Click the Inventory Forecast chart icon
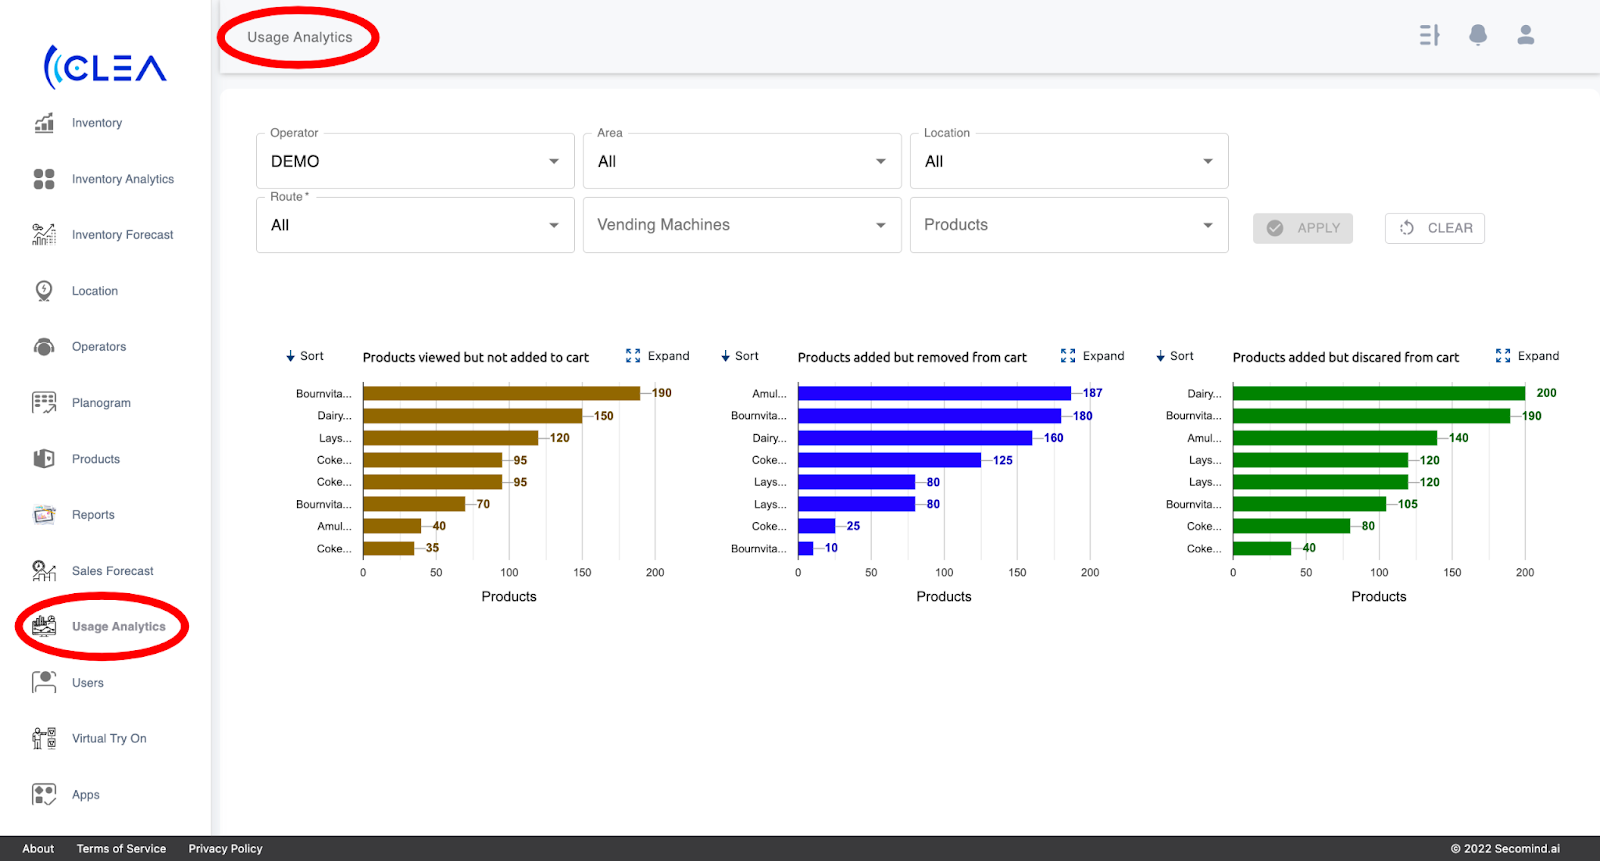 (44, 235)
